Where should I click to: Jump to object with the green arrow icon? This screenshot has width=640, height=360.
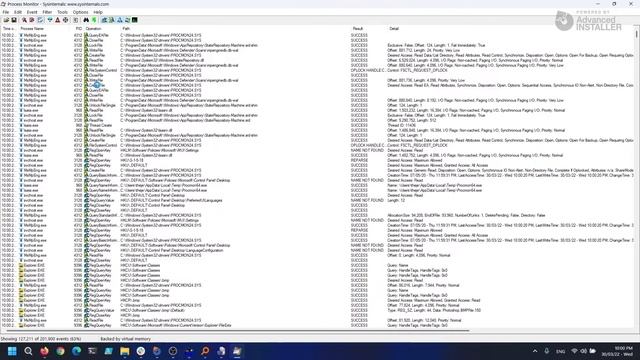(x=94, y=20)
